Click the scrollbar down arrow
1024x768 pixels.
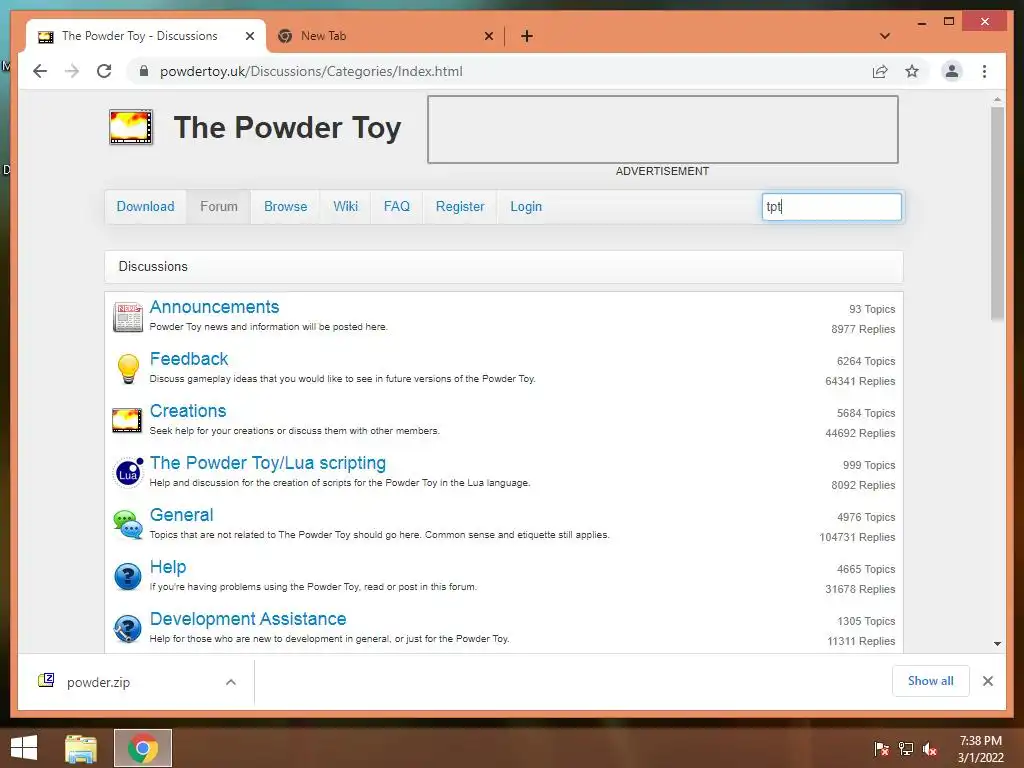(x=997, y=643)
